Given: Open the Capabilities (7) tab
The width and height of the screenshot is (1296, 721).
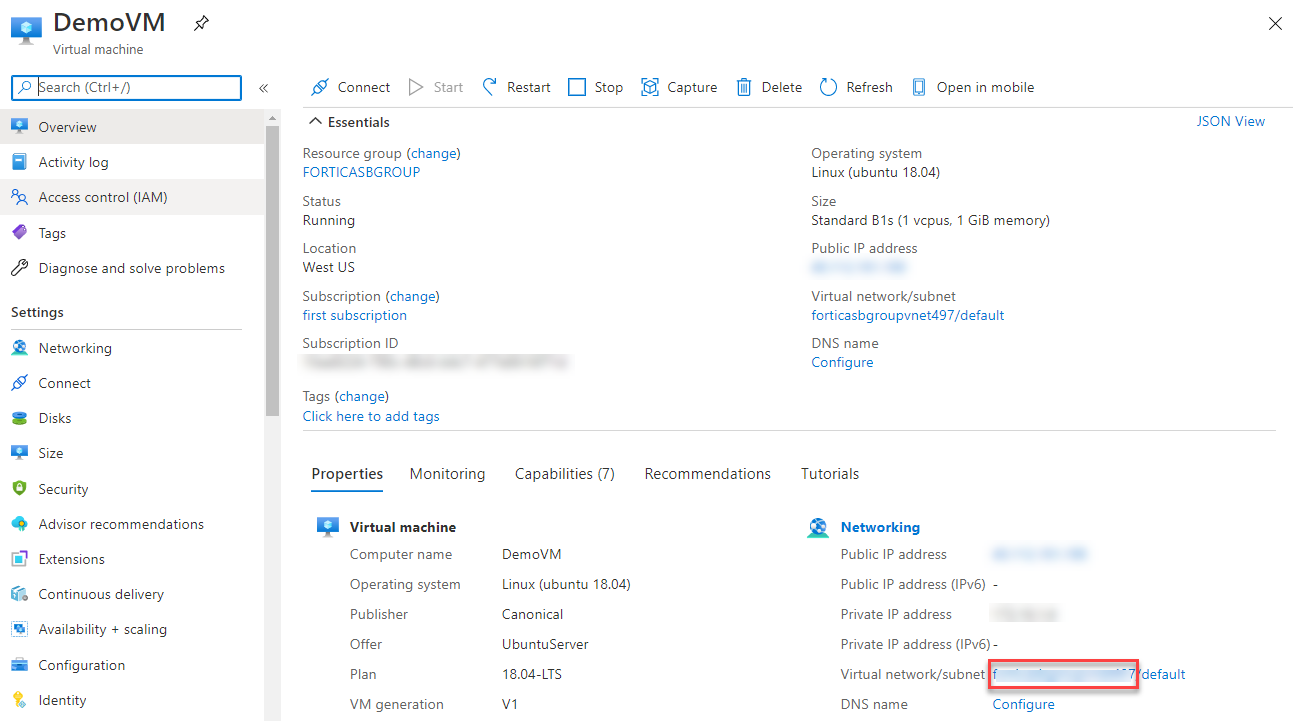Looking at the screenshot, I should [x=564, y=474].
